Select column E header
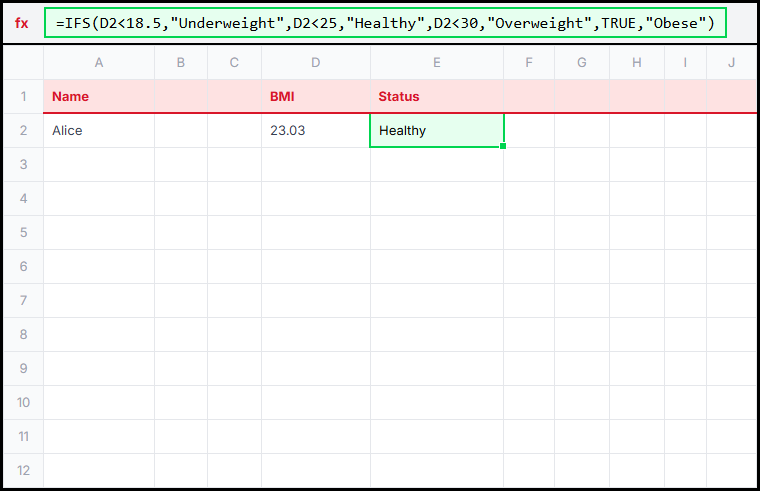Viewport: 760px width, 491px height. tap(437, 63)
